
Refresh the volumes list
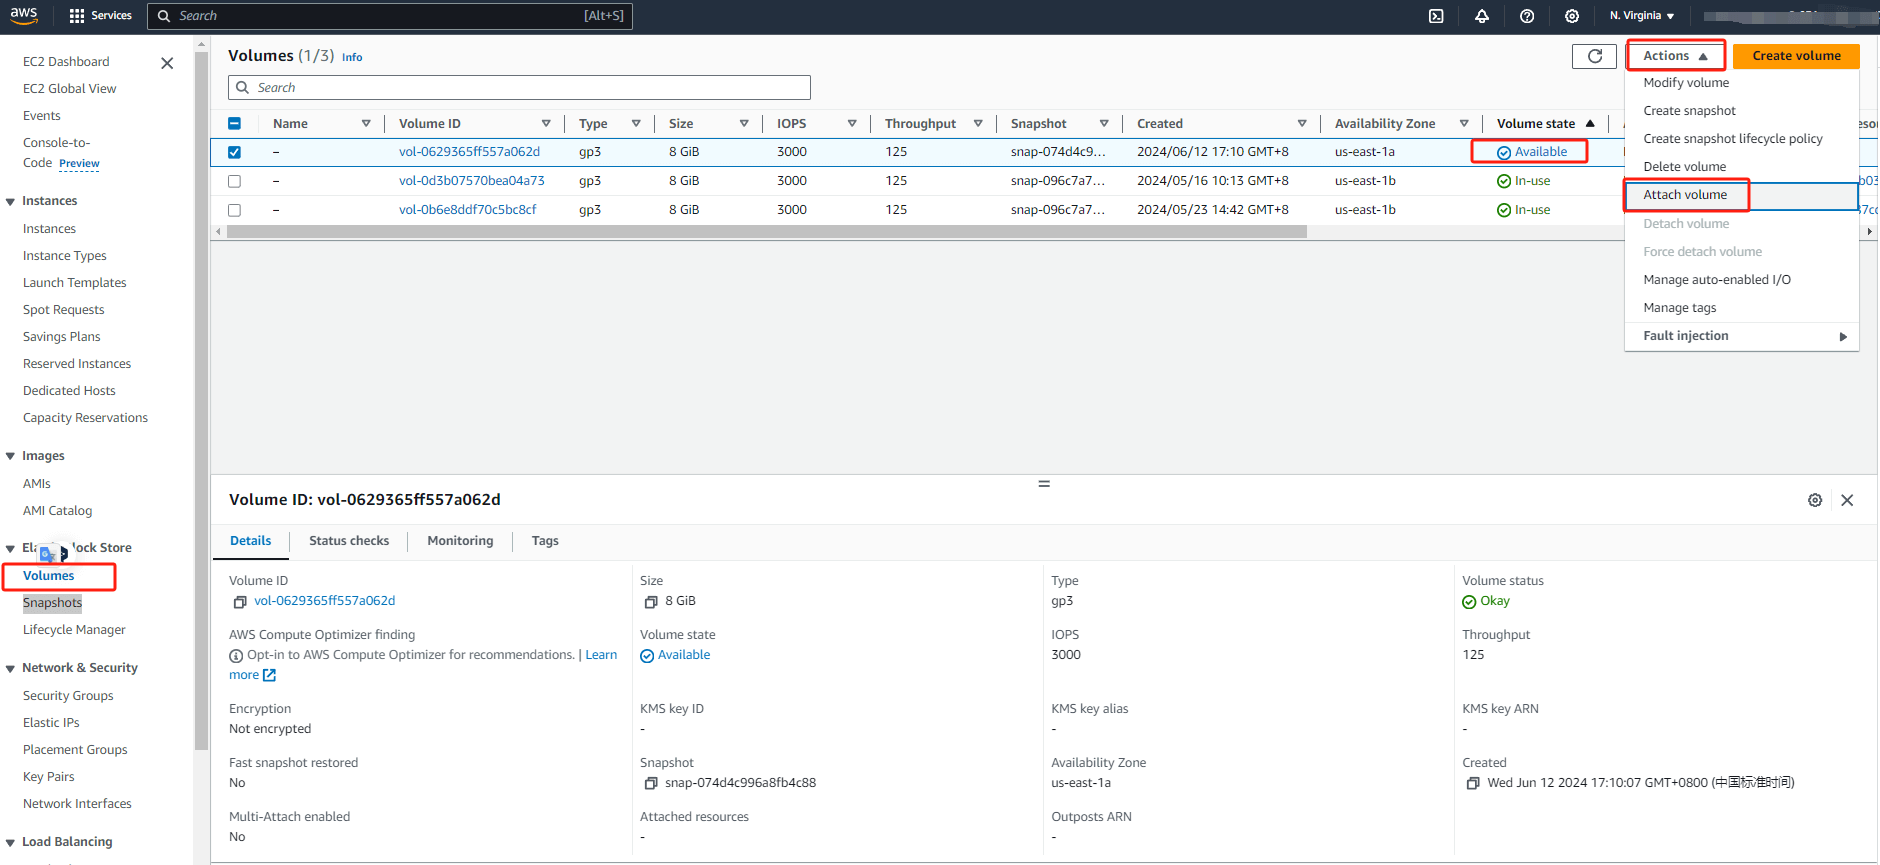(x=1594, y=56)
